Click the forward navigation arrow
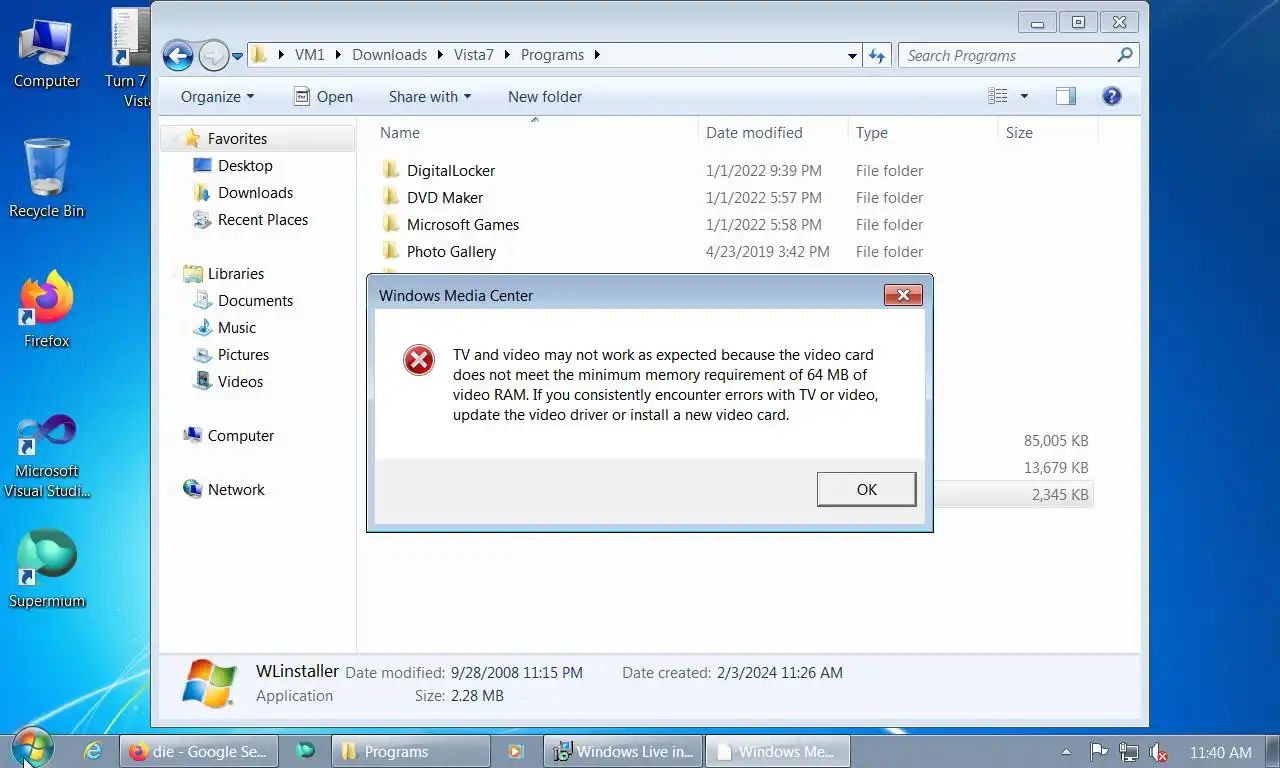Image resolution: width=1280 pixels, height=768 pixels. [213, 55]
